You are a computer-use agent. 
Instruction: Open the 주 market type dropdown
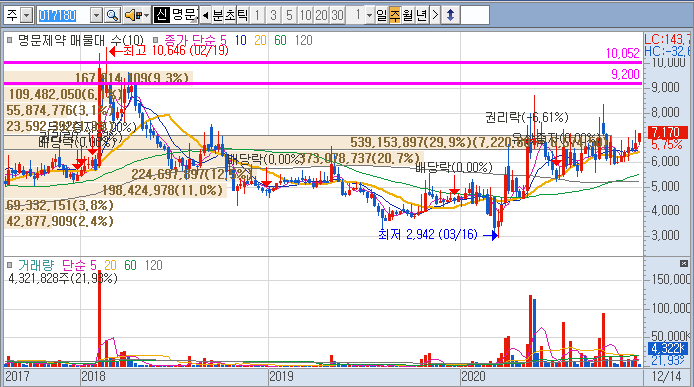coord(27,15)
